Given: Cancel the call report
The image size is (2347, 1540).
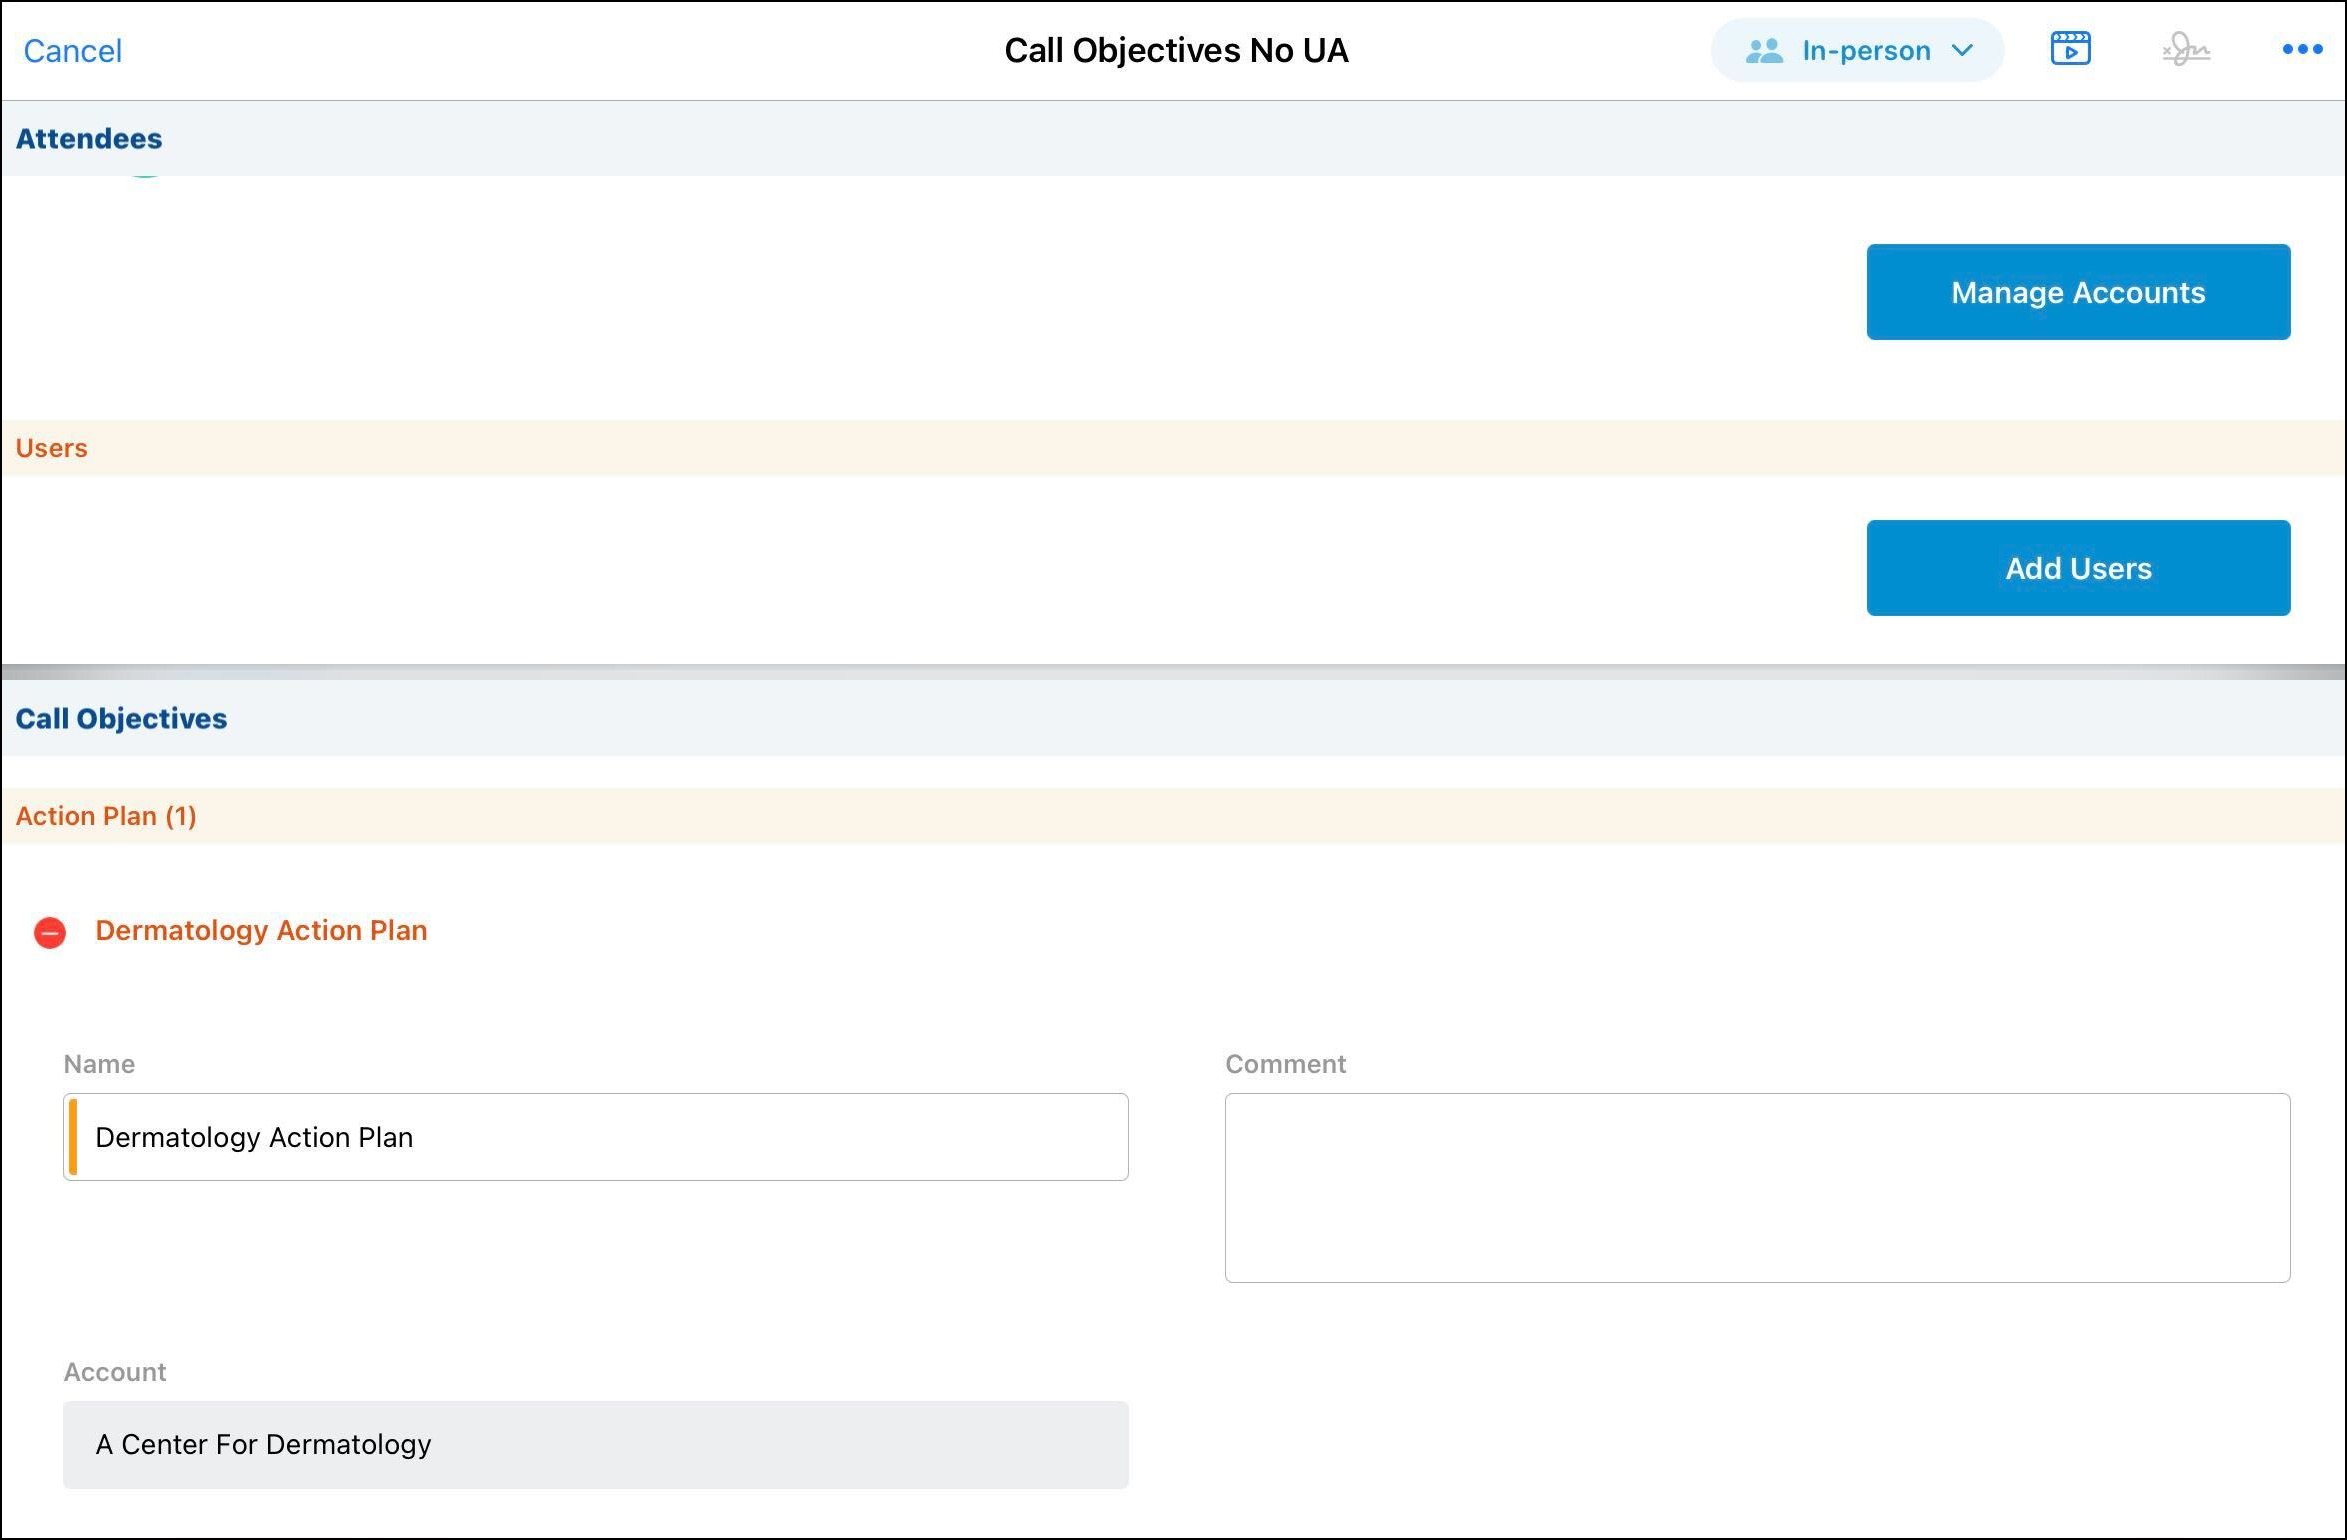Looking at the screenshot, I should 72,51.
